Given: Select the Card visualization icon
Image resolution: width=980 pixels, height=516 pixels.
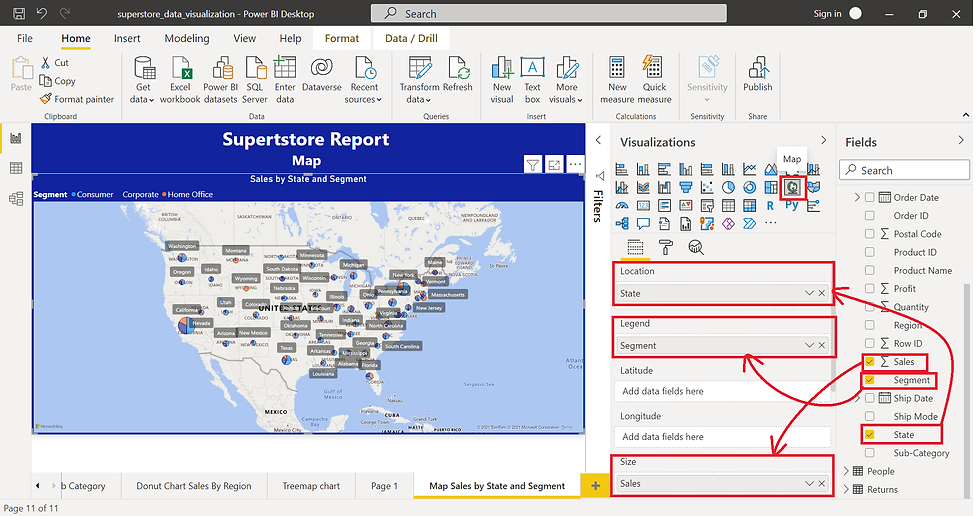Looking at the screenshot, I should [643, 206].
